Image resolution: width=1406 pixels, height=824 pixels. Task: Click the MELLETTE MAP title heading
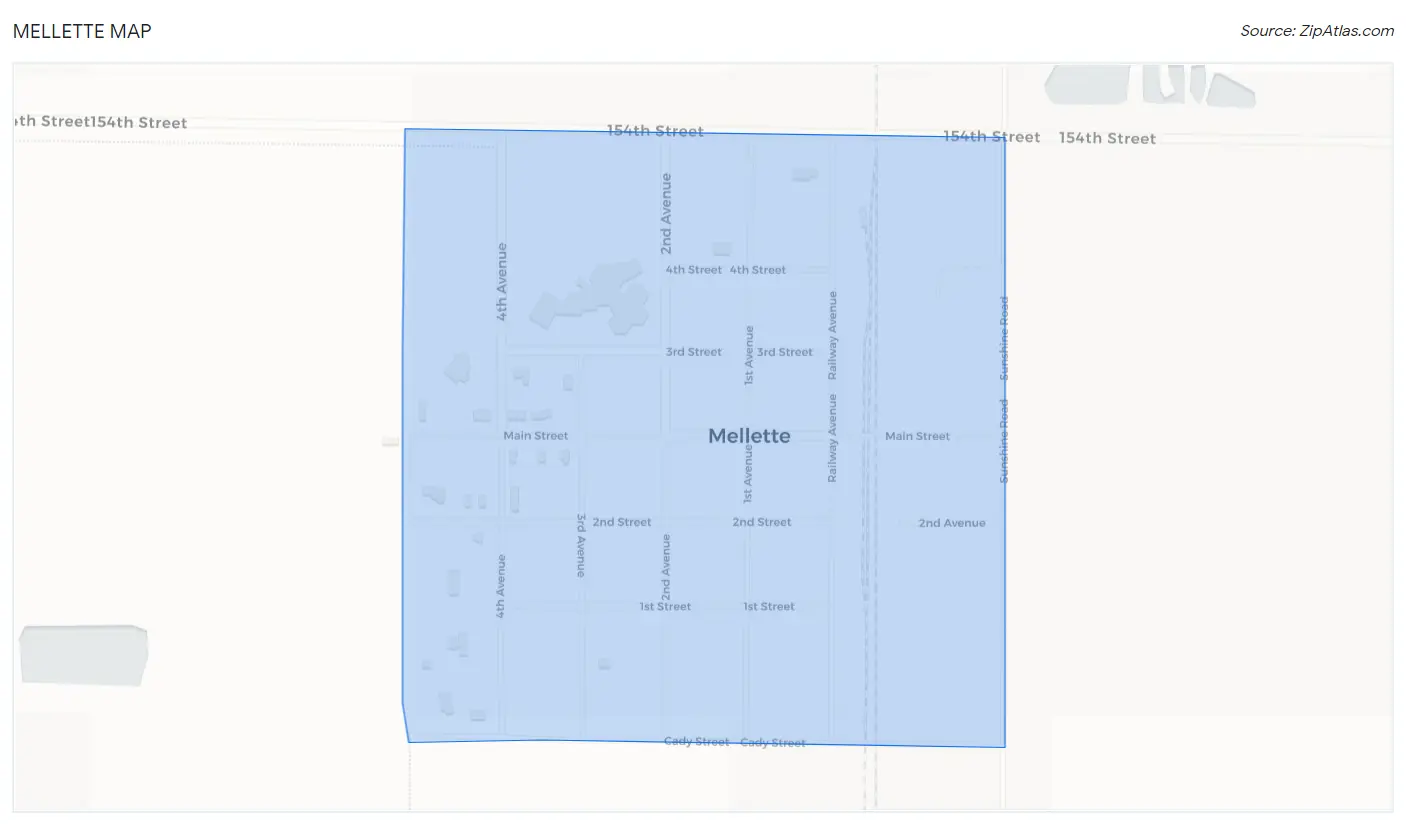pos(82,31)
